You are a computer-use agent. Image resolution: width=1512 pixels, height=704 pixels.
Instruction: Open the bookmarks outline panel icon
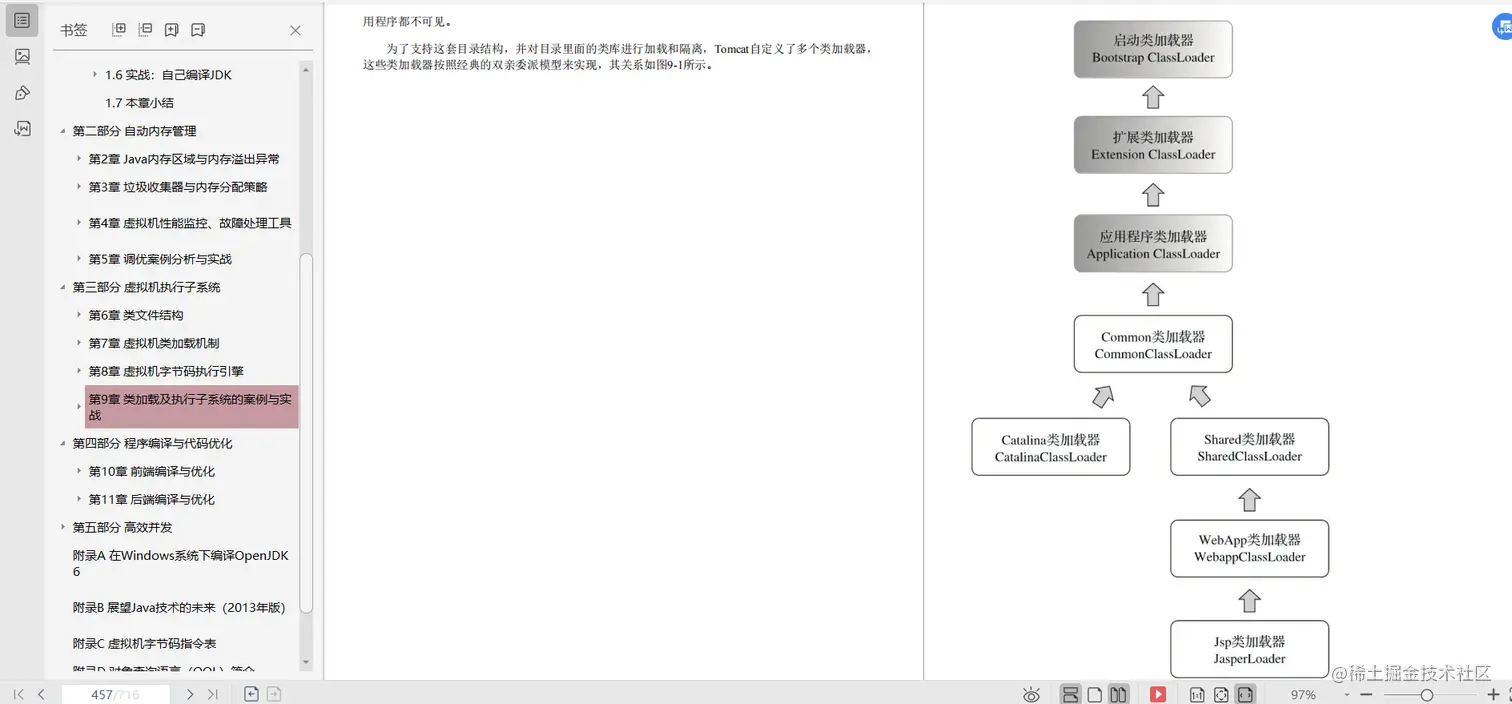(22, 20)
